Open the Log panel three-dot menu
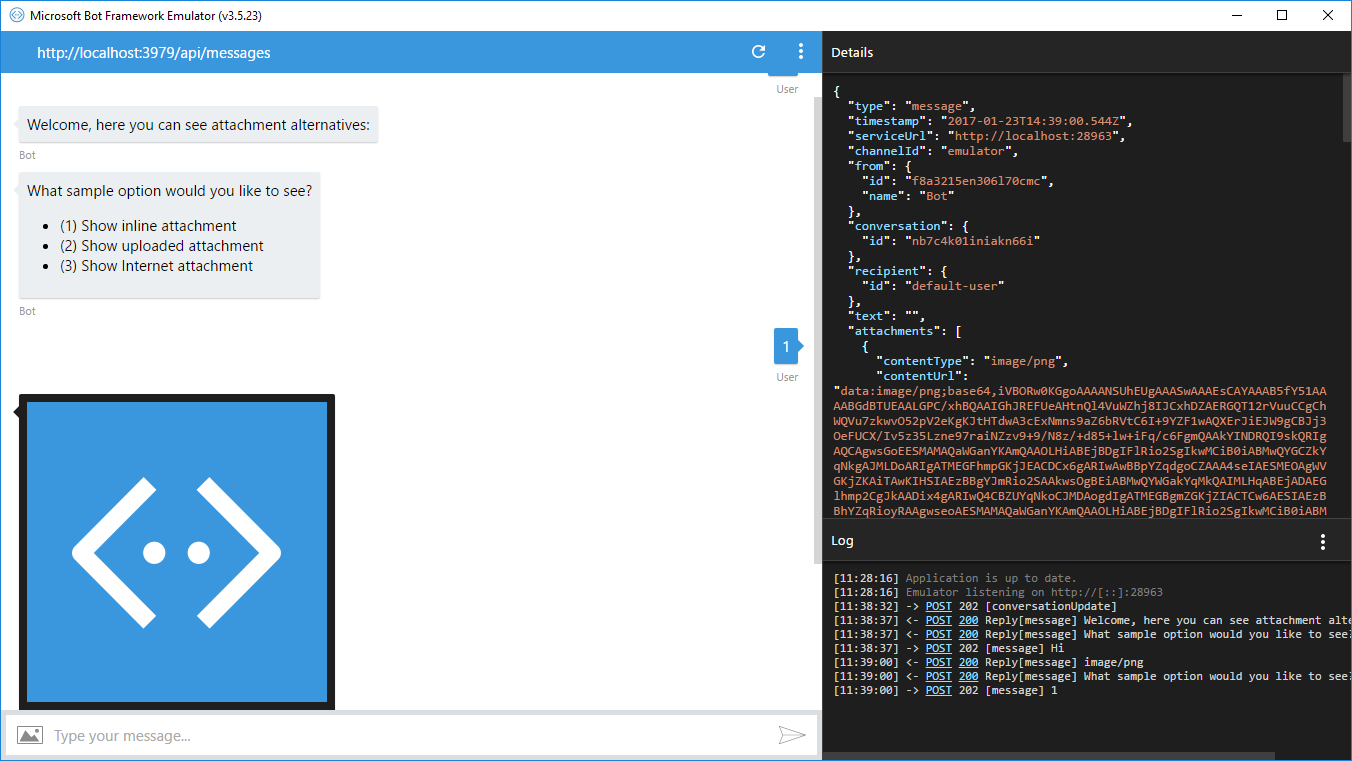The width and height of the screenshot is (1352, 761). [1323, 542]
